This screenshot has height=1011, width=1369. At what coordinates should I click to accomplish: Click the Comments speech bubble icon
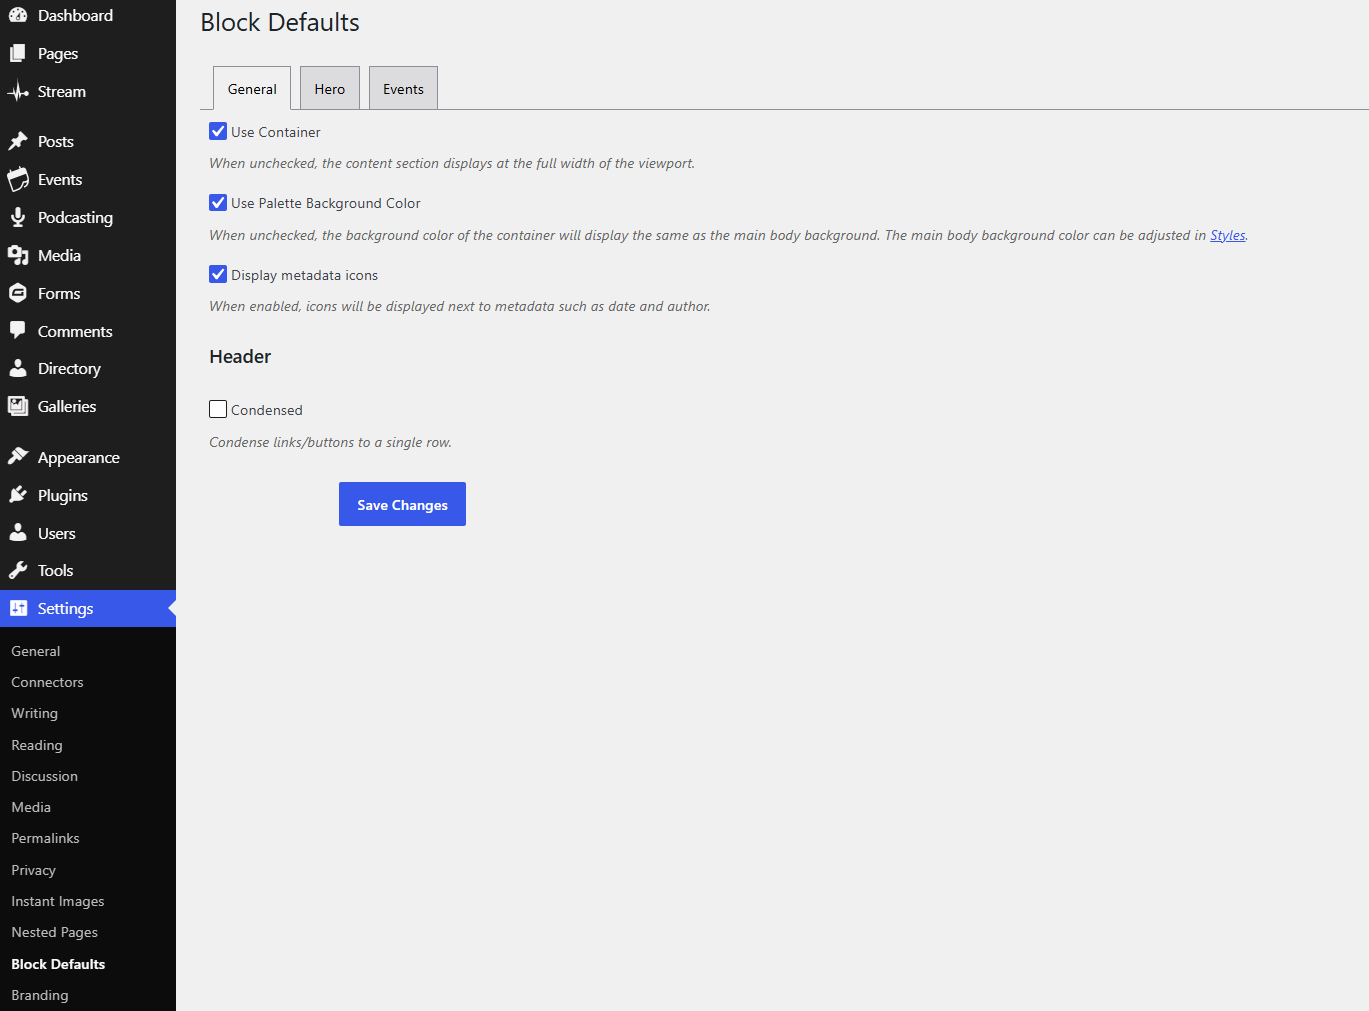click(18, 331)
